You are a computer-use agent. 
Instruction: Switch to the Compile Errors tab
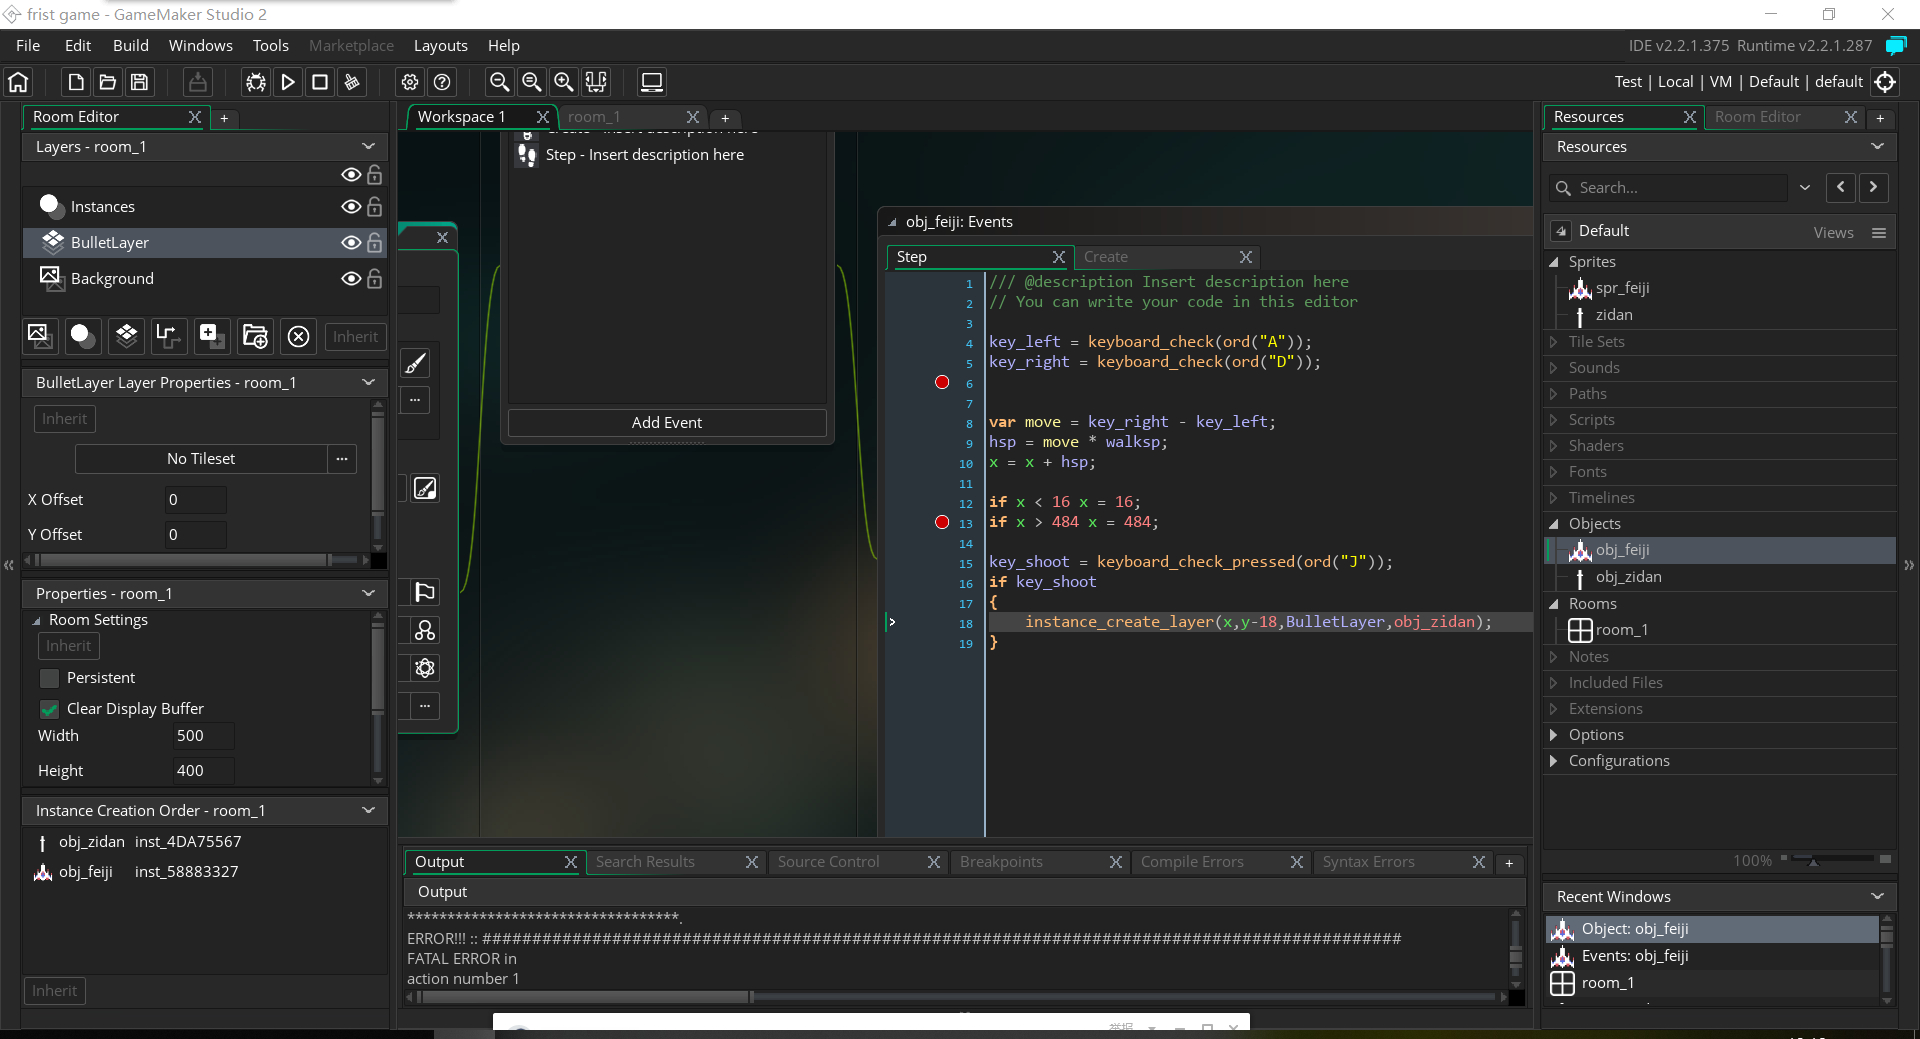click(1192, 862)
